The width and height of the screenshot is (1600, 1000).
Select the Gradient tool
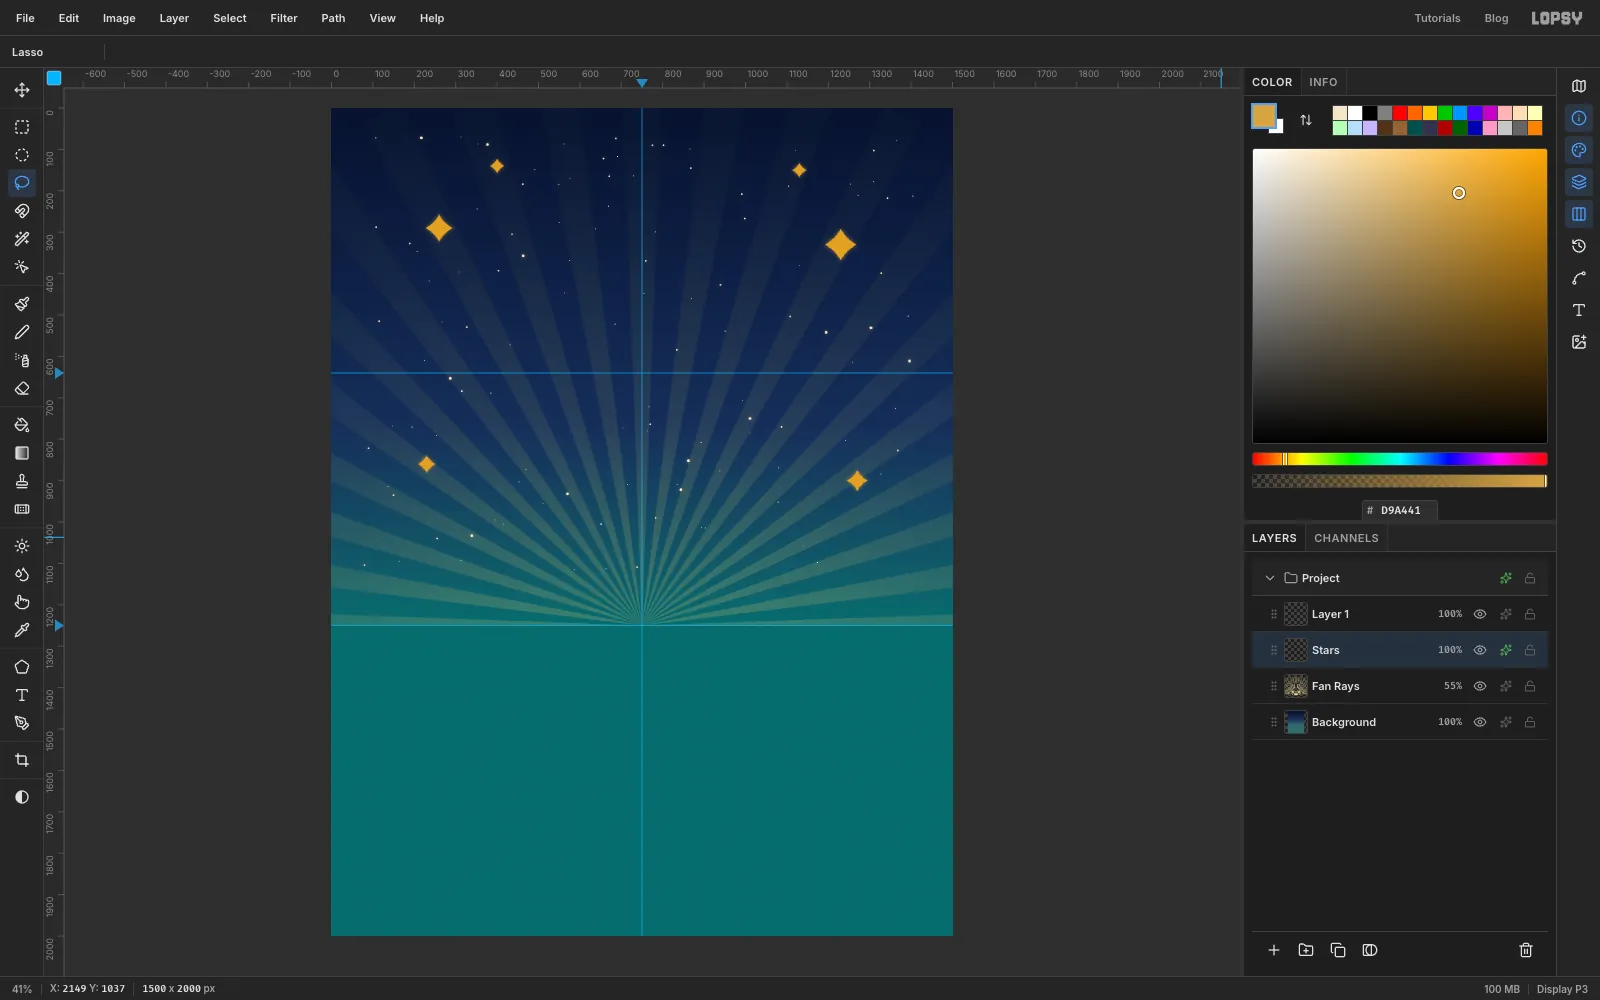(22, 453)
